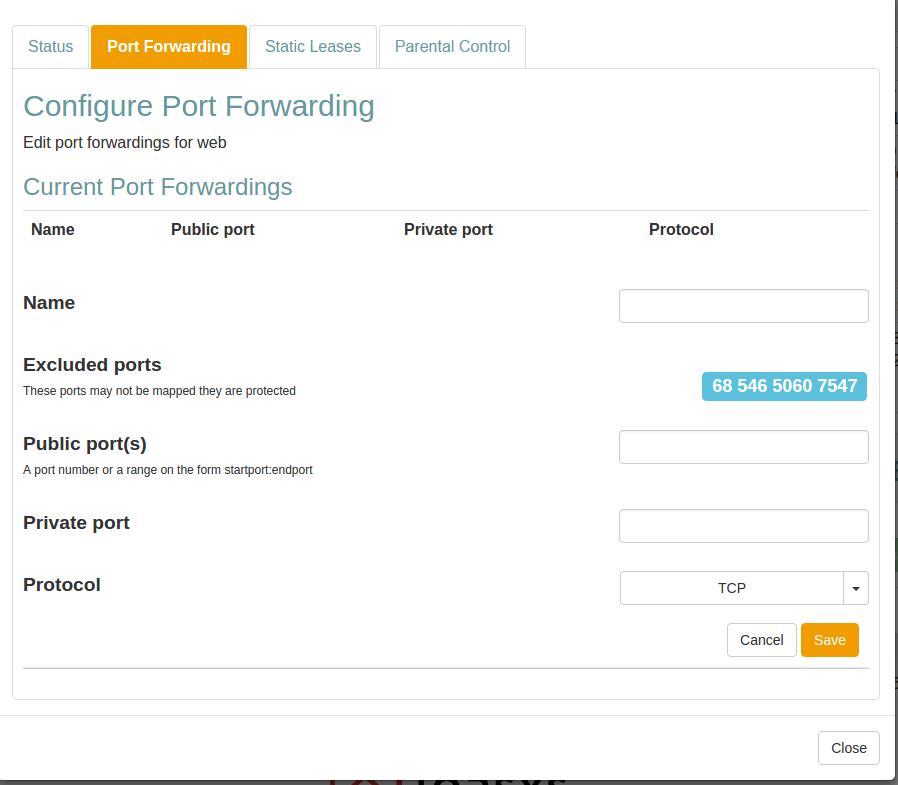Click the Configure Port Forwarding heading
Image resolution: width=898 pixels, height=785 pixels.
tap(199, 106)
